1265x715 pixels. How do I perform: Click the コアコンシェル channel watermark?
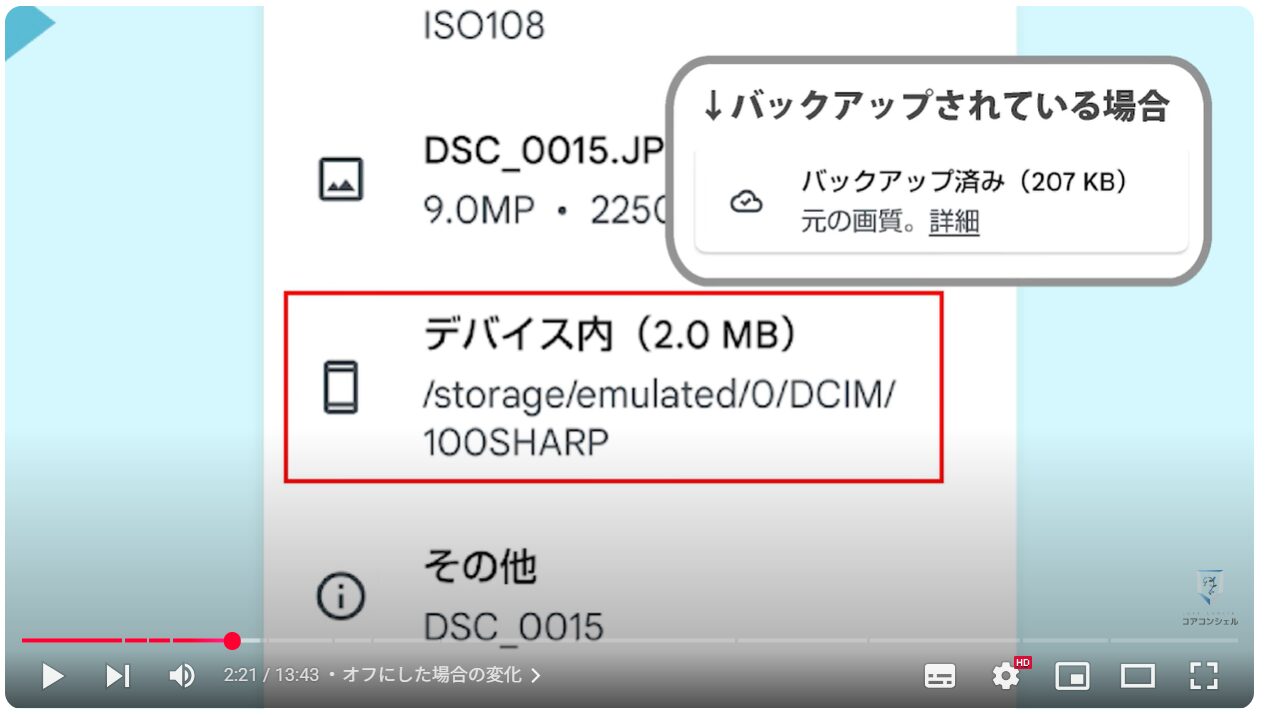pyautogui.click(x=1210, y=598)
